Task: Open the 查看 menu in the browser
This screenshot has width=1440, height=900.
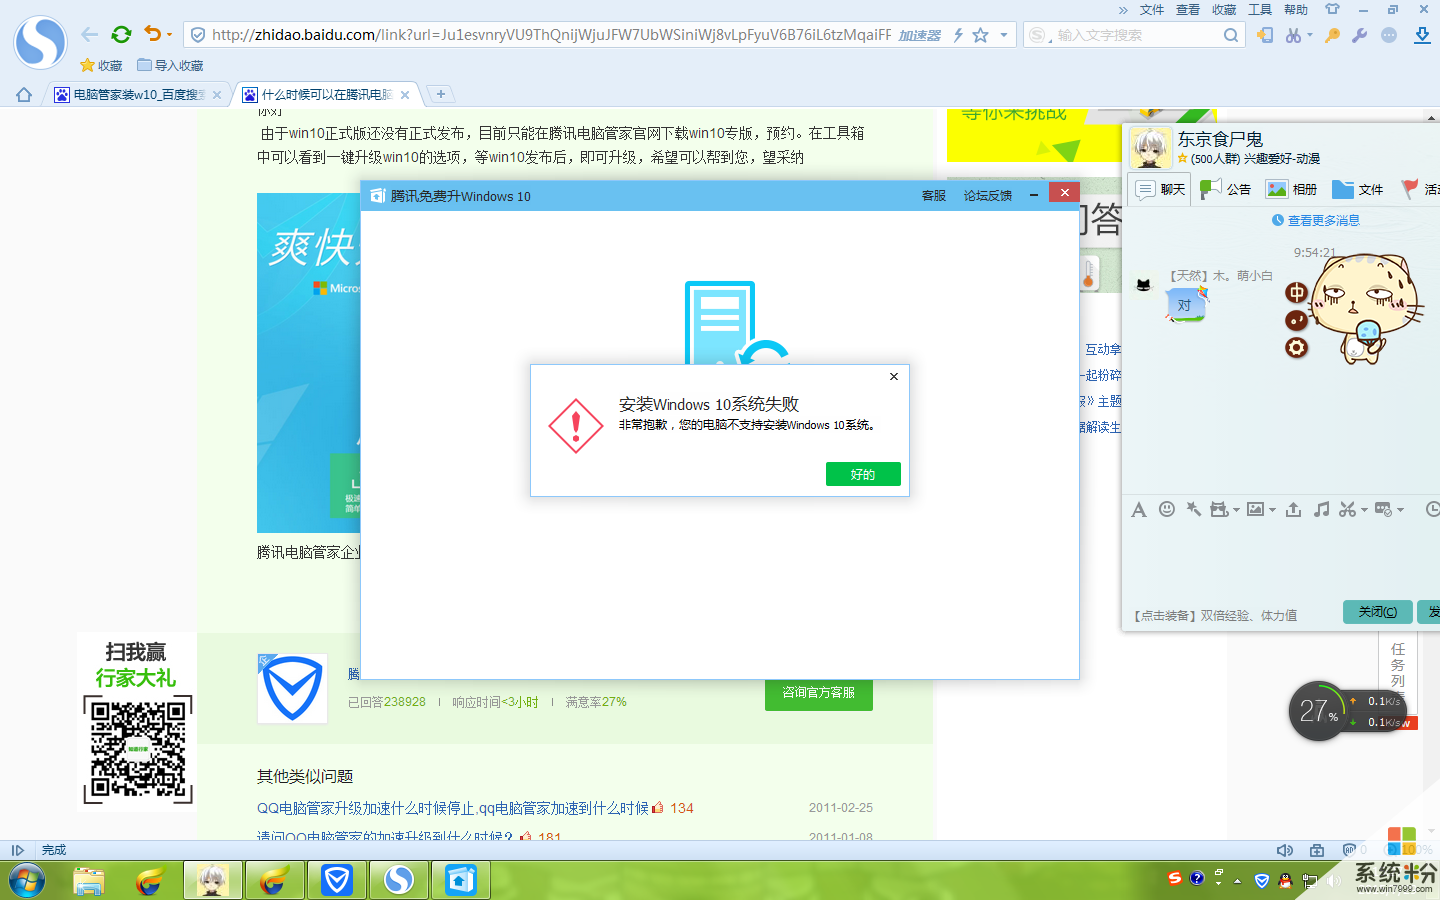Action: coord(1188,10)
